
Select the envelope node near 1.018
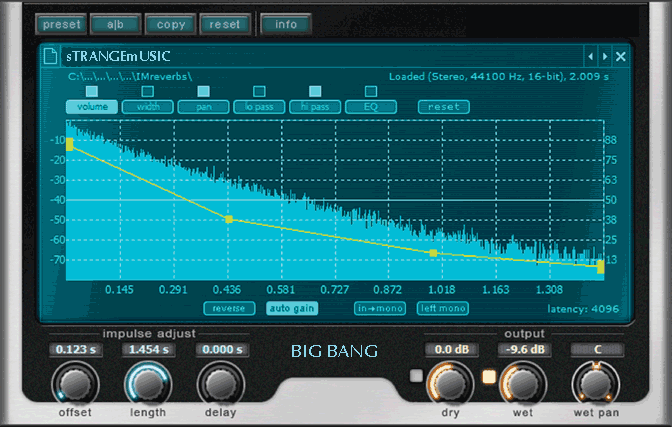[433, 253]
